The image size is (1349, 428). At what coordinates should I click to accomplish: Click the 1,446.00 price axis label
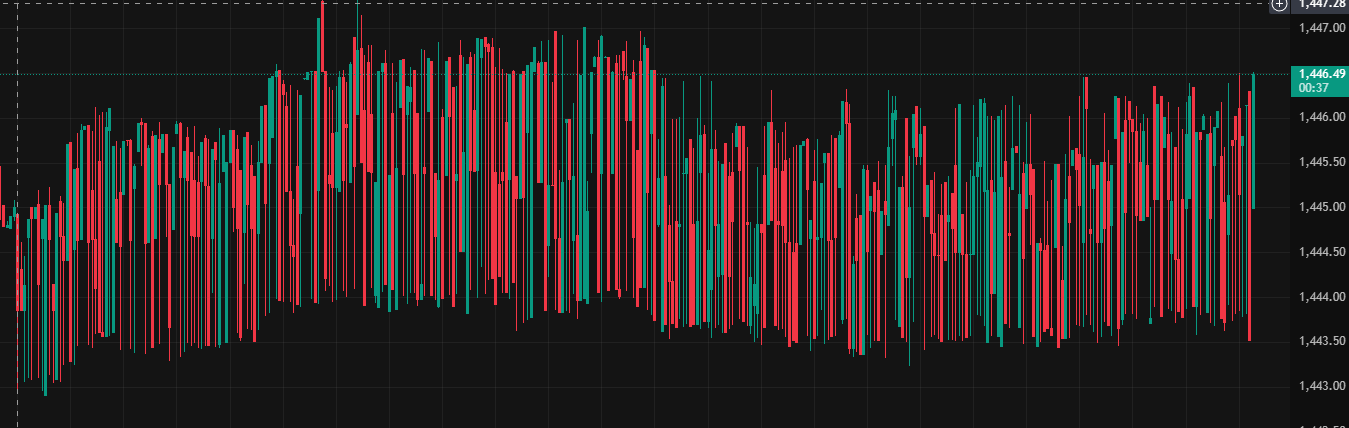1319,117
